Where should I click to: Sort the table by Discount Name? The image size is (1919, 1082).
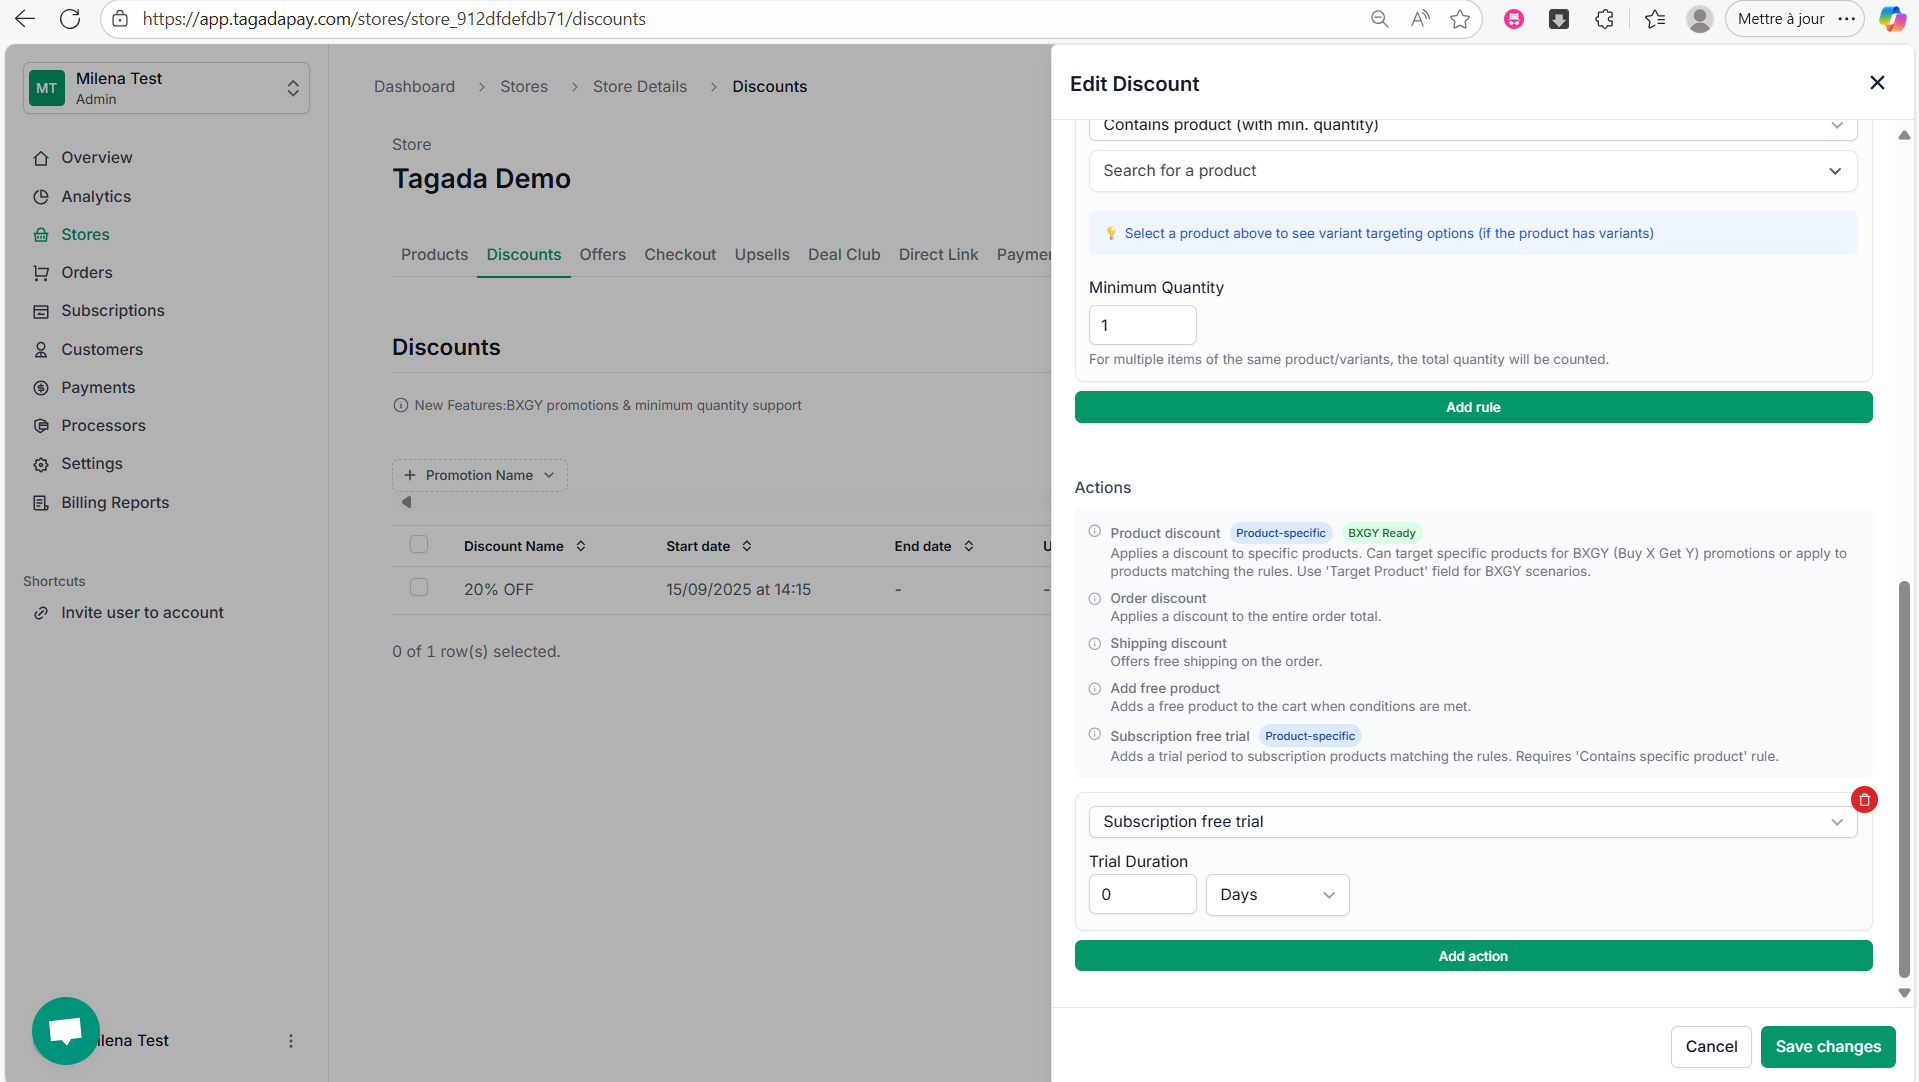coord(525,546)
